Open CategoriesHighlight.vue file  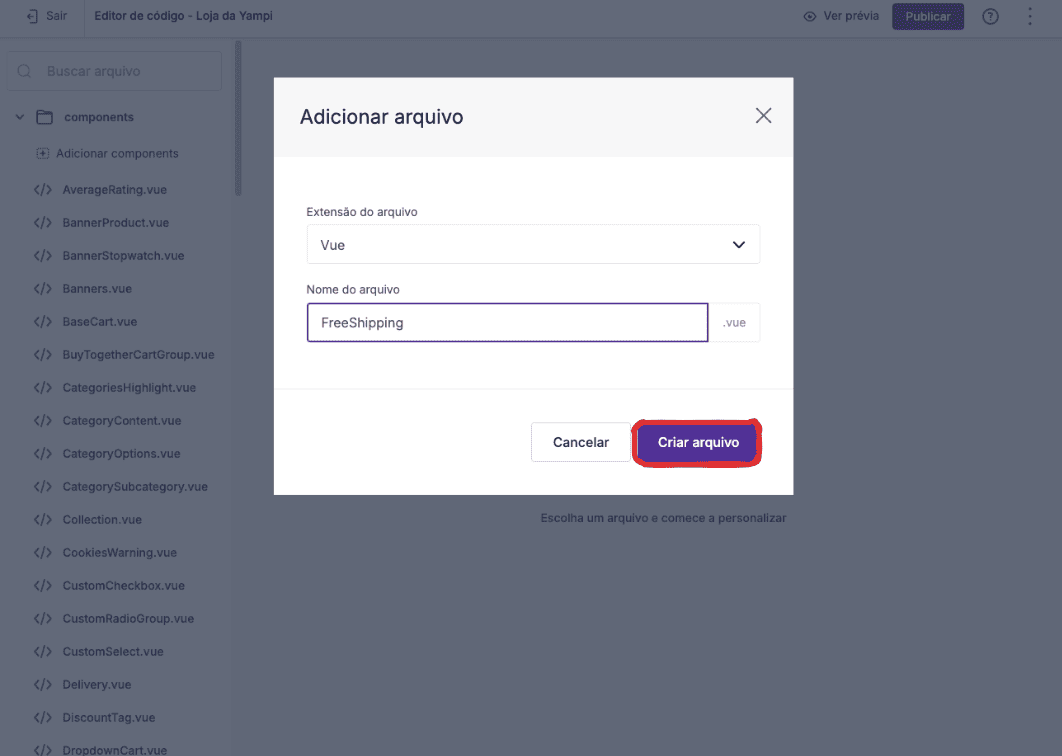(x=129, y=387)
